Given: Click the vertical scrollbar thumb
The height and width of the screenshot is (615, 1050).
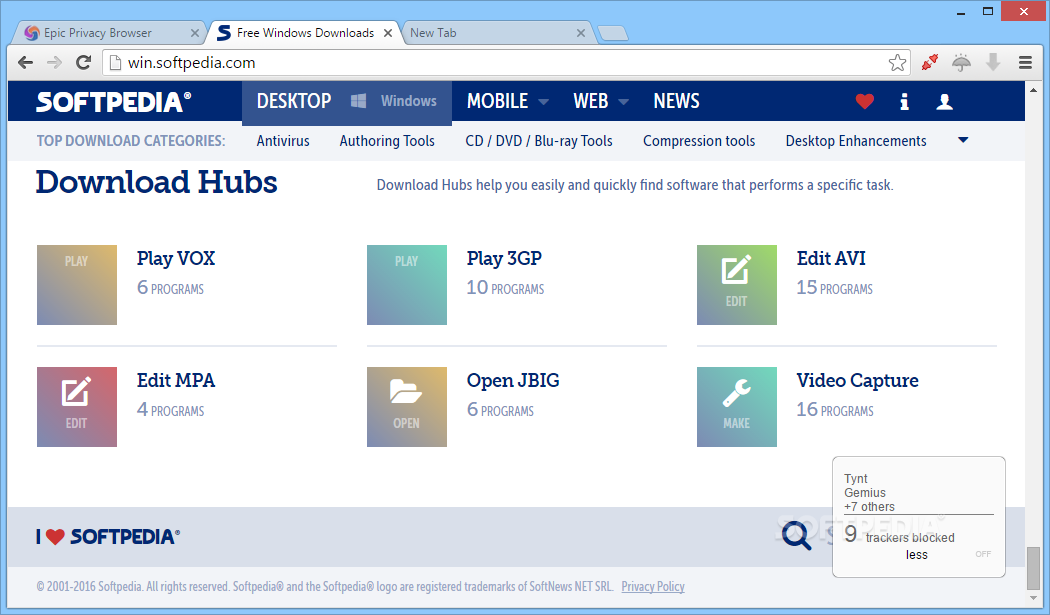Looking at the screenshot, I should (1033, 567).
